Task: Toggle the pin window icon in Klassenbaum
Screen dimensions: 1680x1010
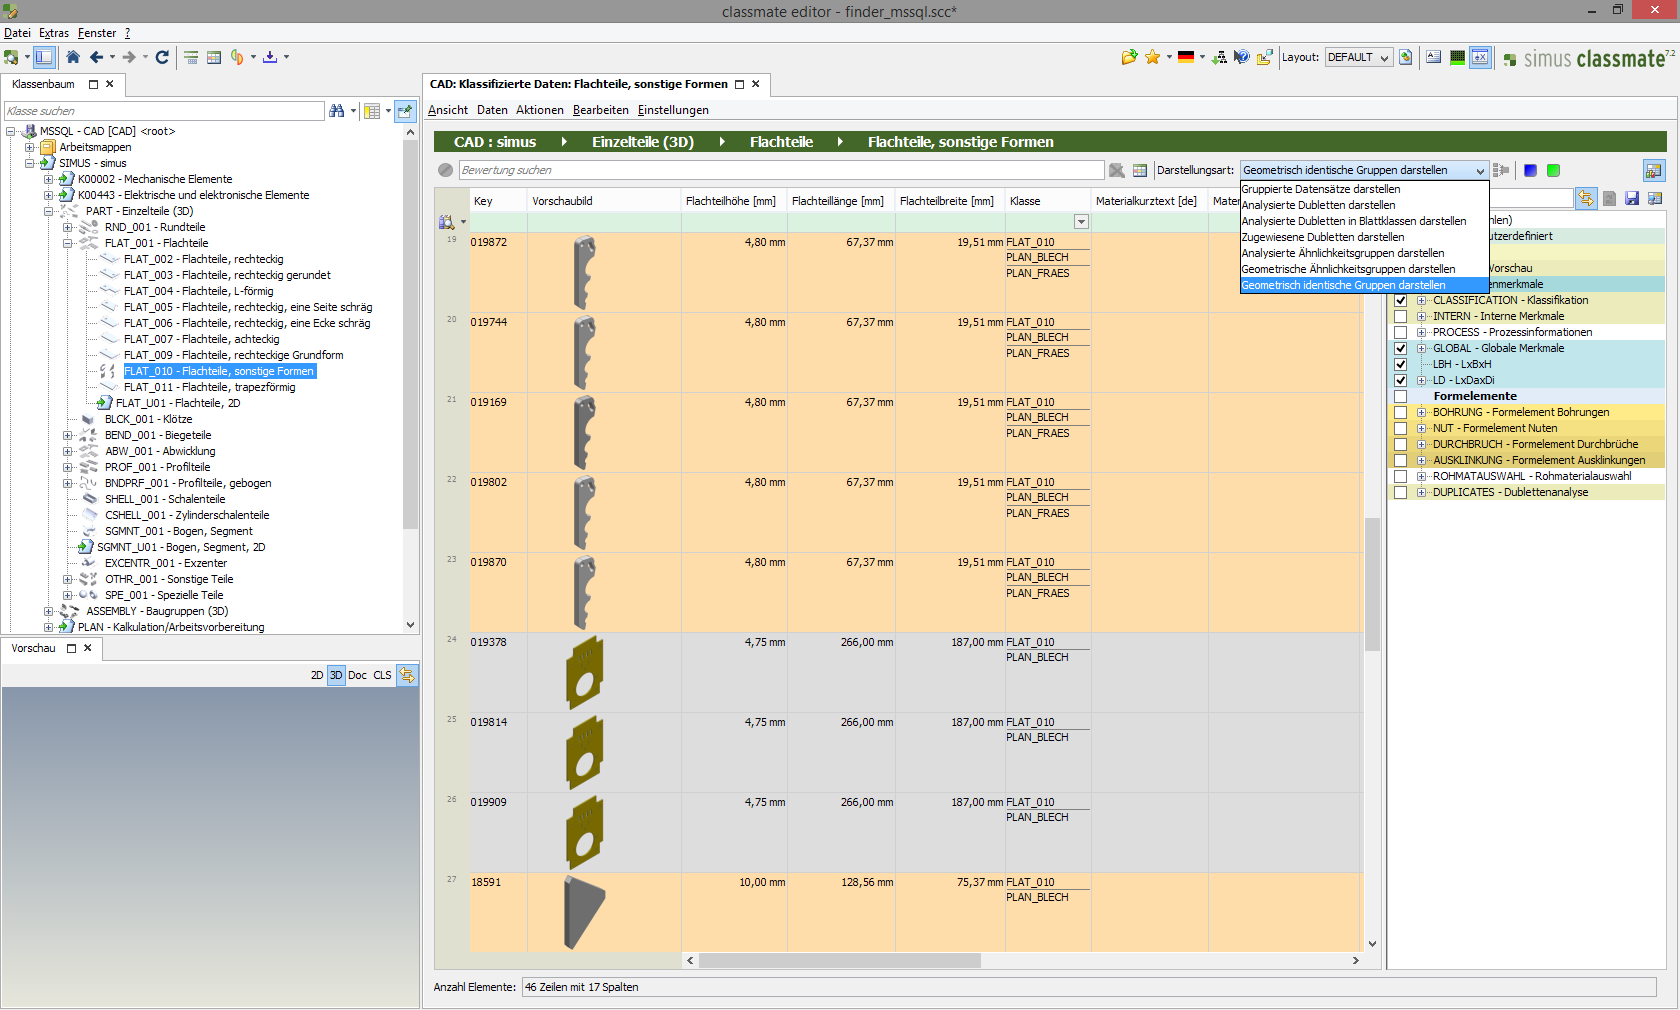Action: pos(405,111)
